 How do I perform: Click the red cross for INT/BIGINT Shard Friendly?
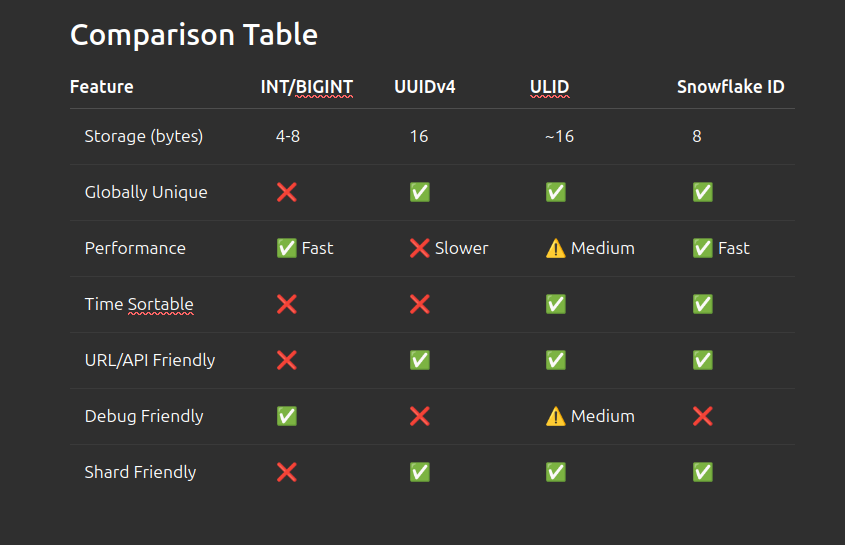tap(286, 472)
